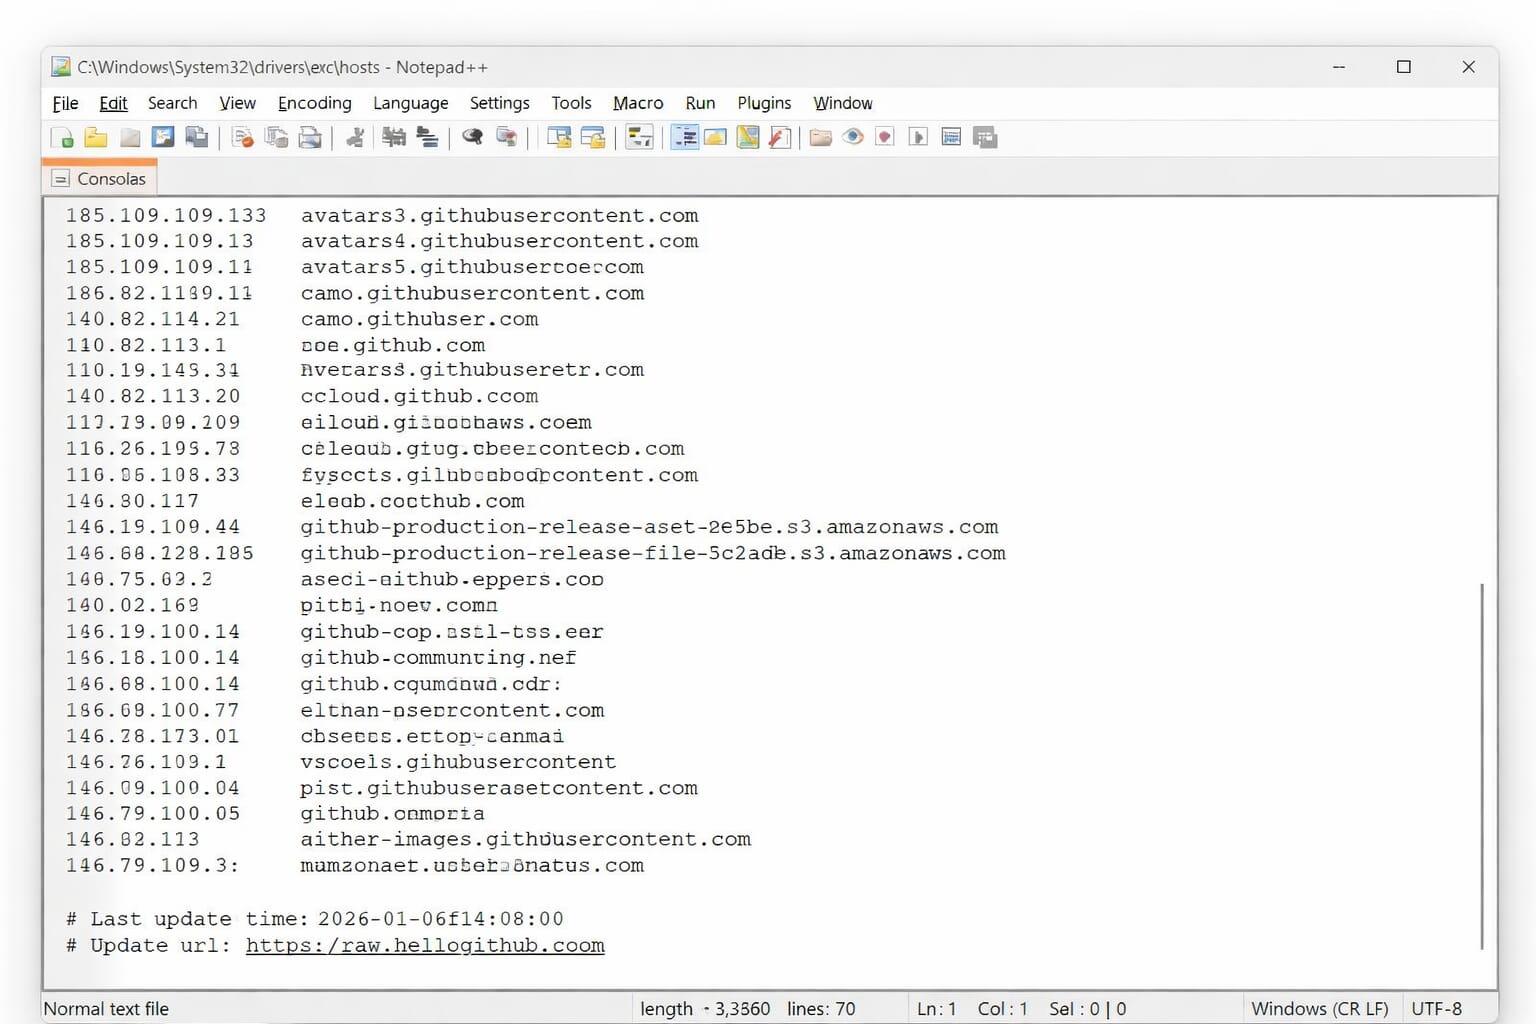The height and width of the screenshot is (1024, 1536).
Task: Click the New file toolbar icon
Action: 62,138
